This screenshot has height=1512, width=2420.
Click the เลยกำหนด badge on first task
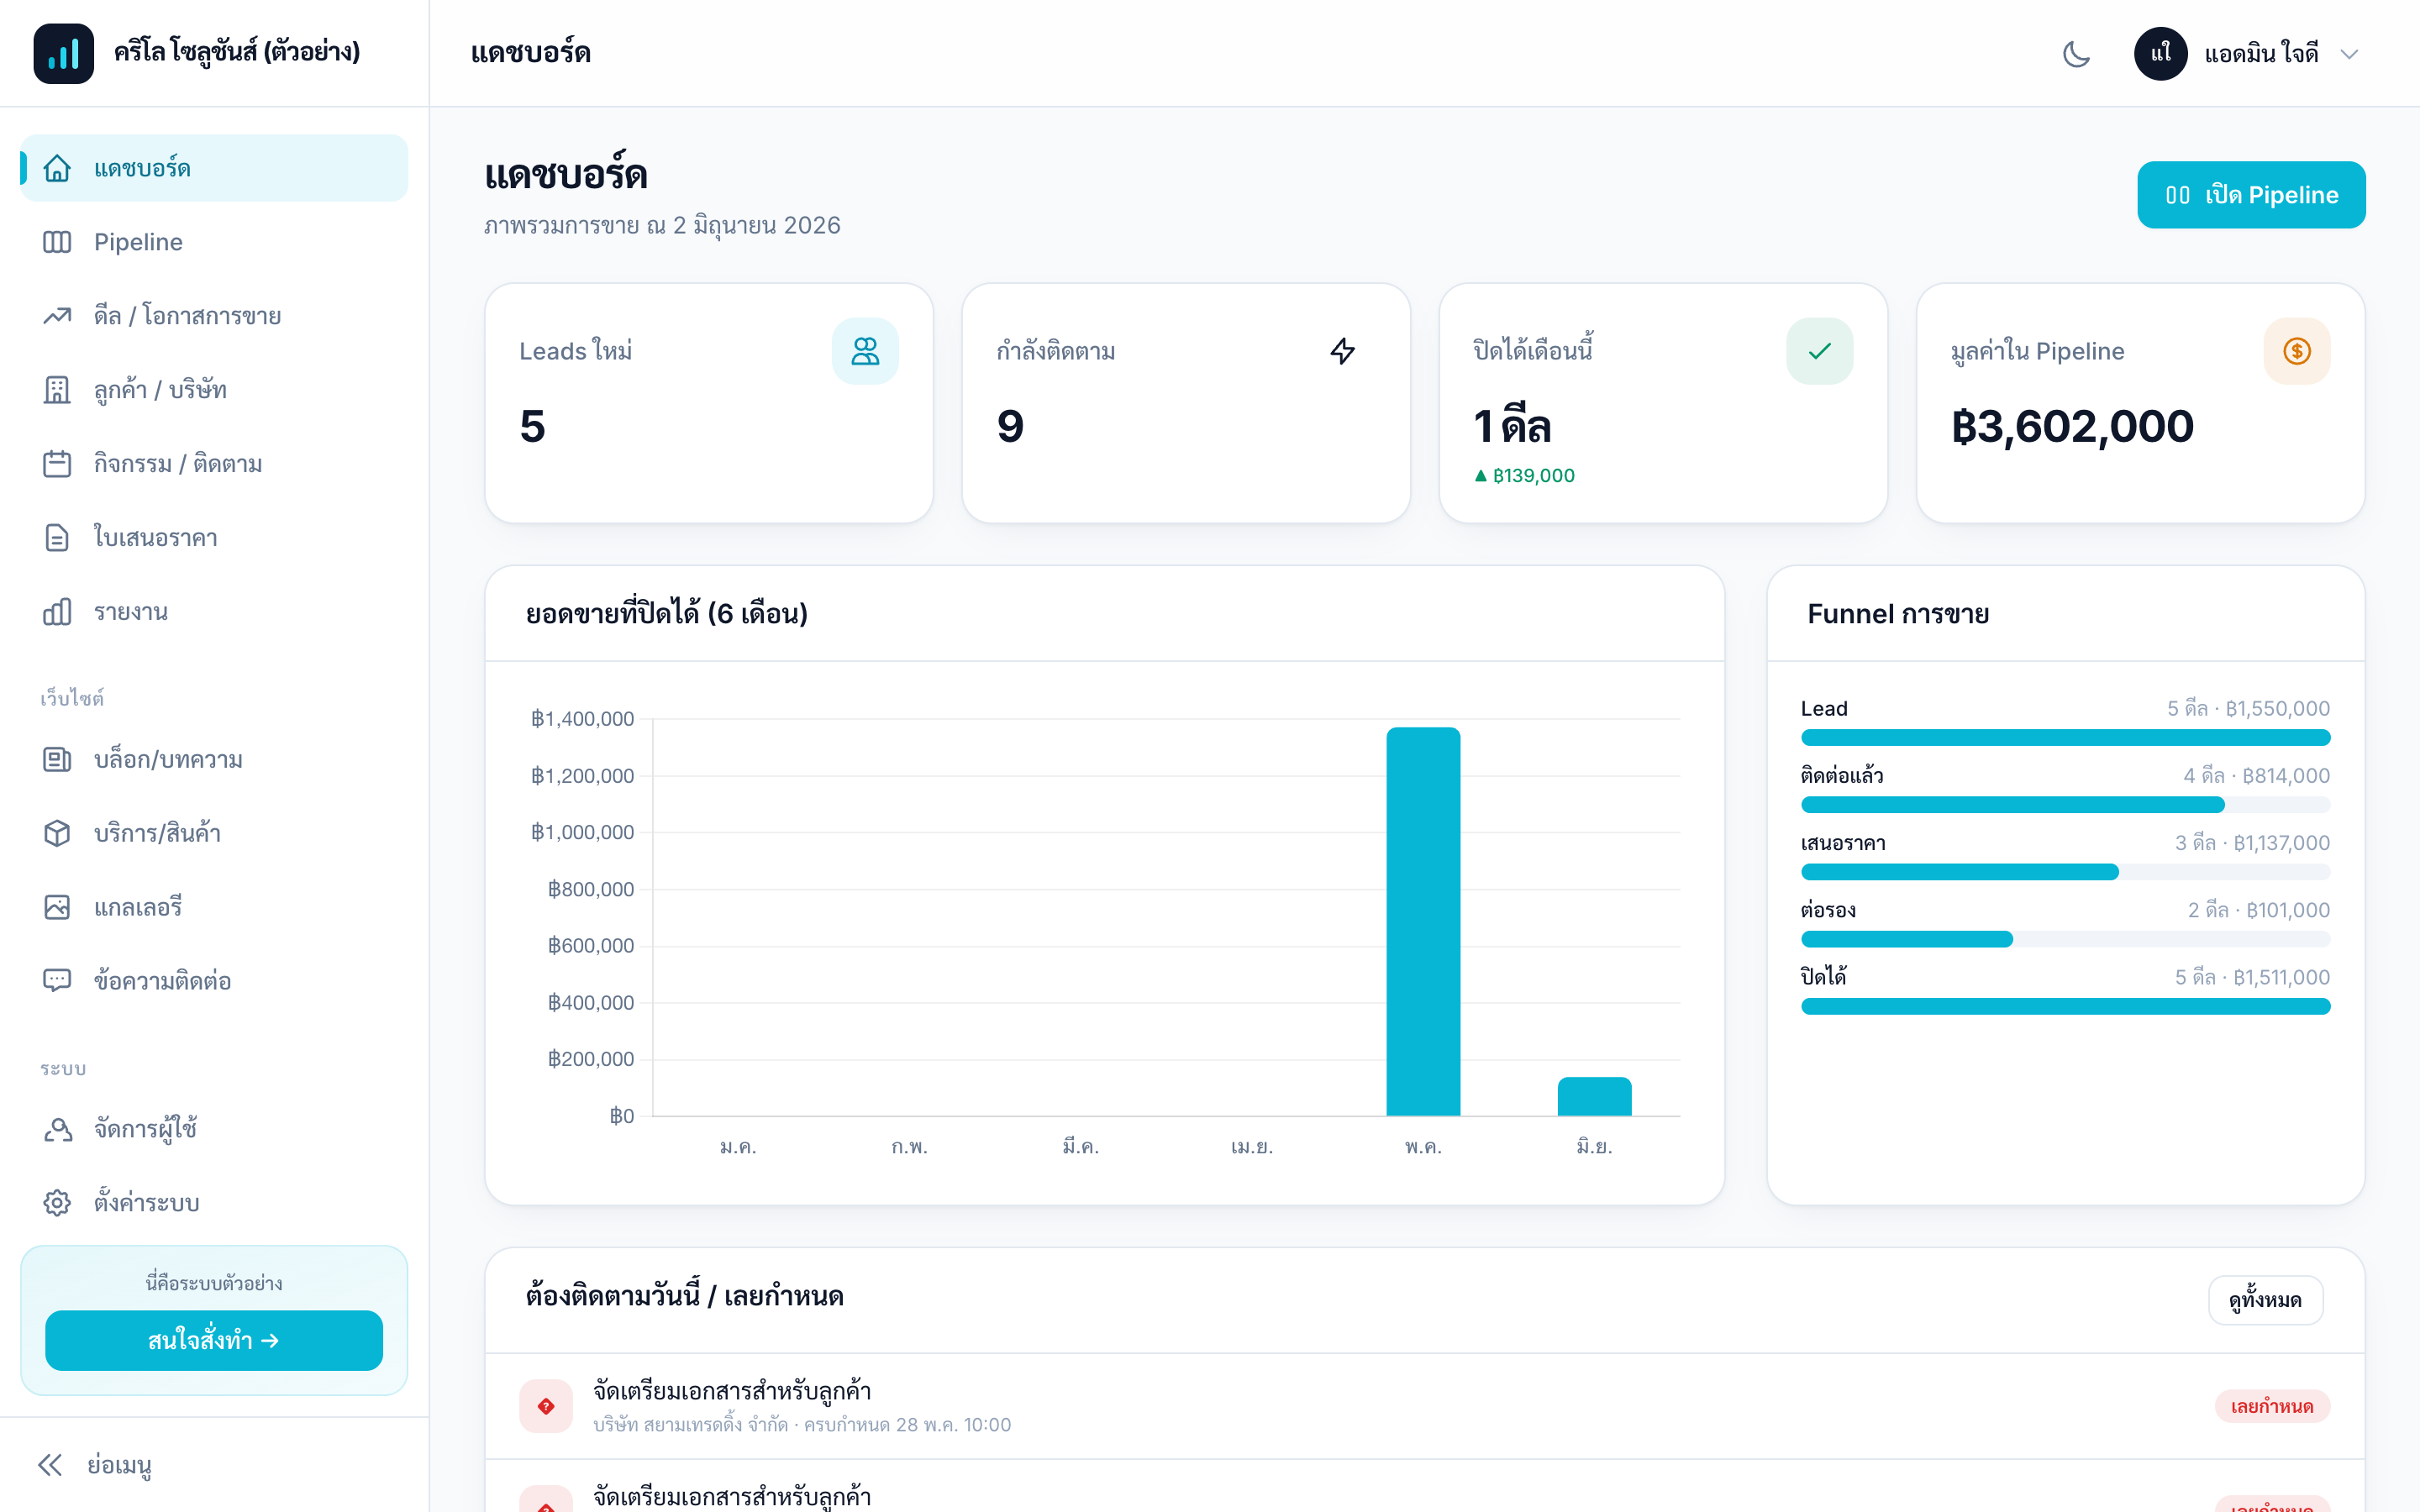coord(2272,1406)
